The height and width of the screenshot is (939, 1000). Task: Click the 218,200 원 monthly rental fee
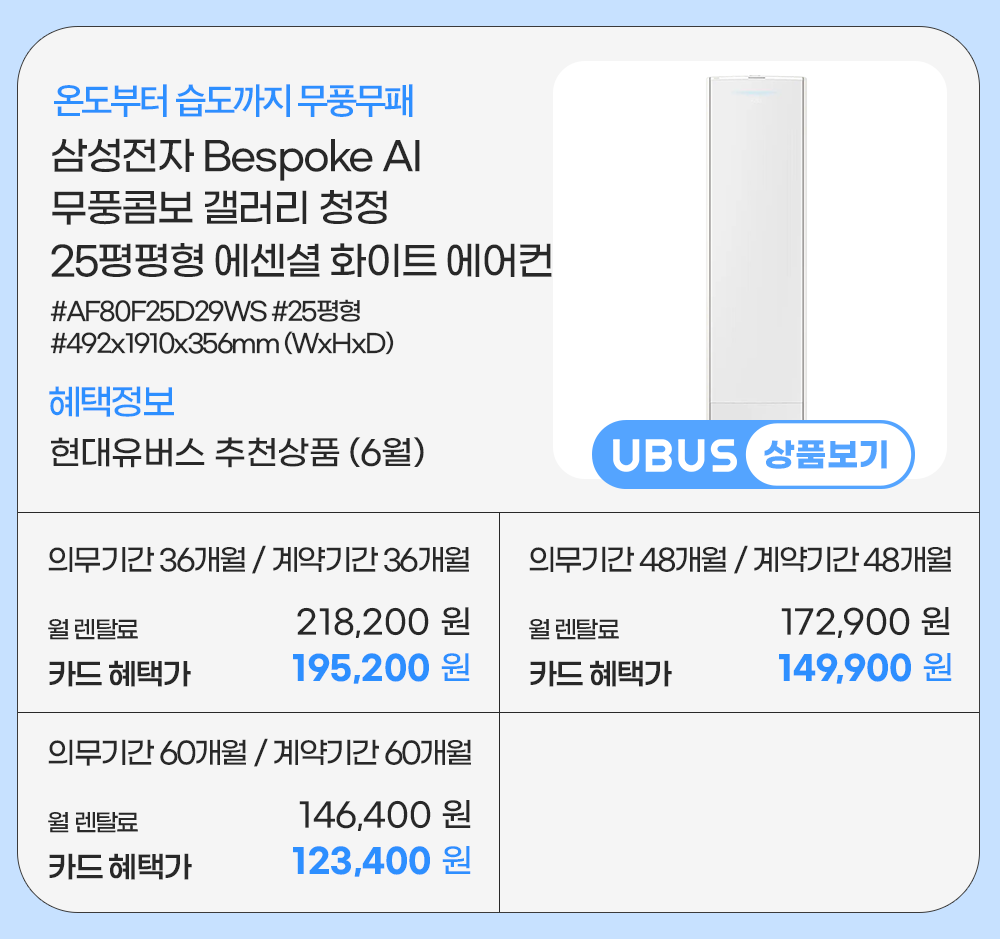click(x=383, y=623)
